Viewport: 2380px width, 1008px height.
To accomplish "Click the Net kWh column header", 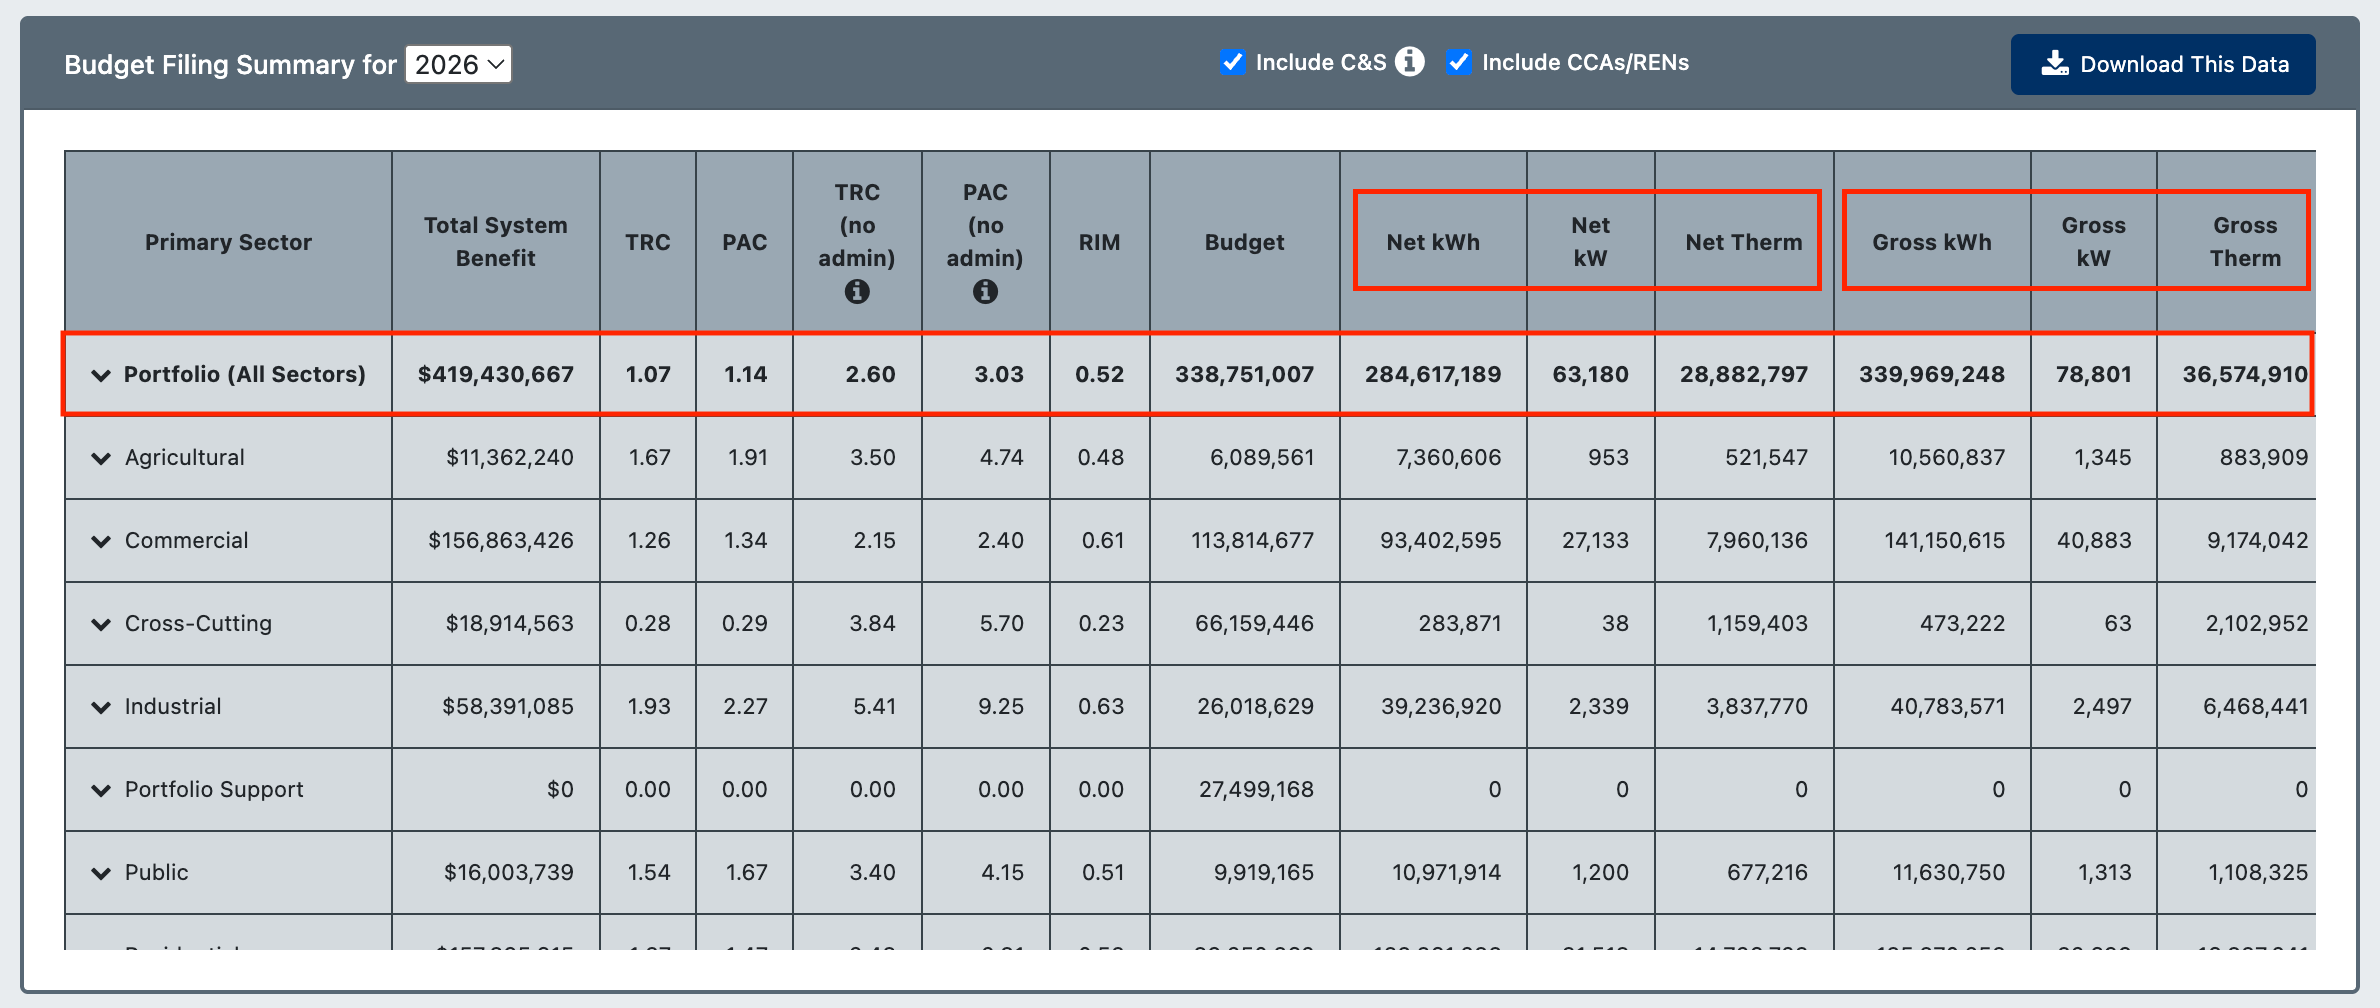I will click(x=1433, y=242).
